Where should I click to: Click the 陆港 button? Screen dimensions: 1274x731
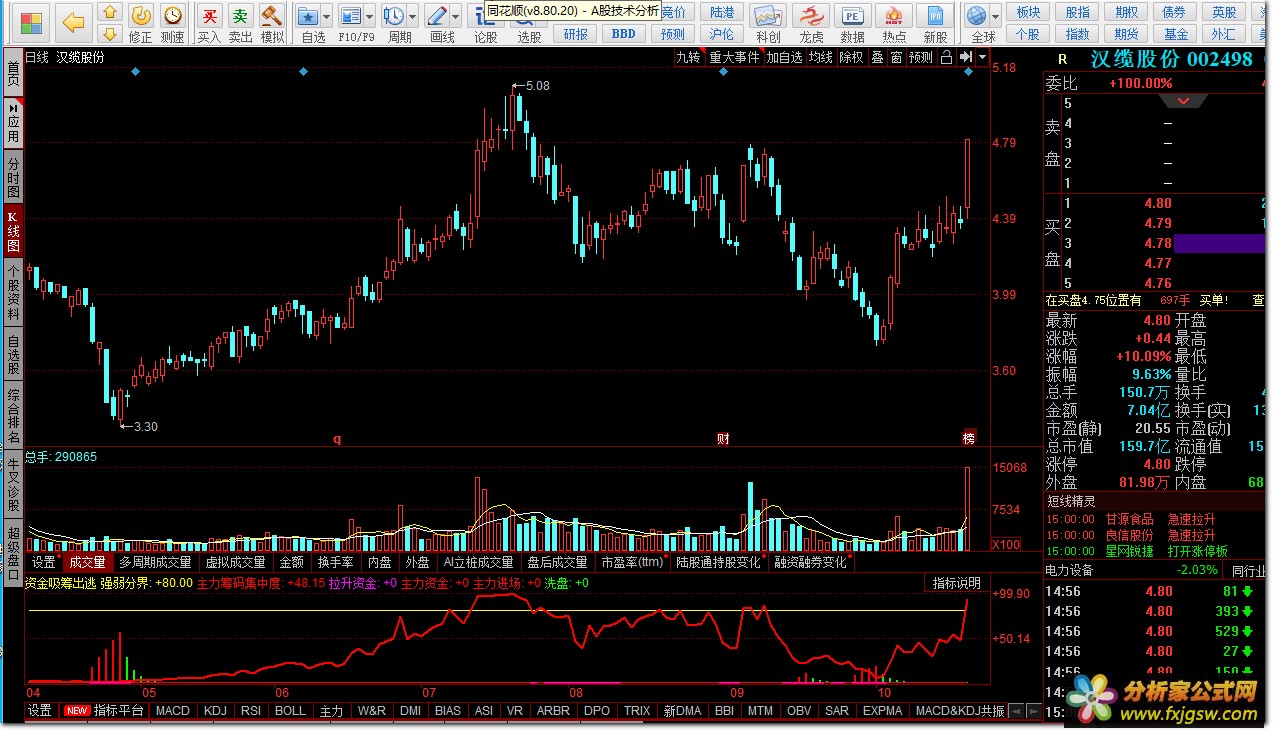(x=720, y=12)
